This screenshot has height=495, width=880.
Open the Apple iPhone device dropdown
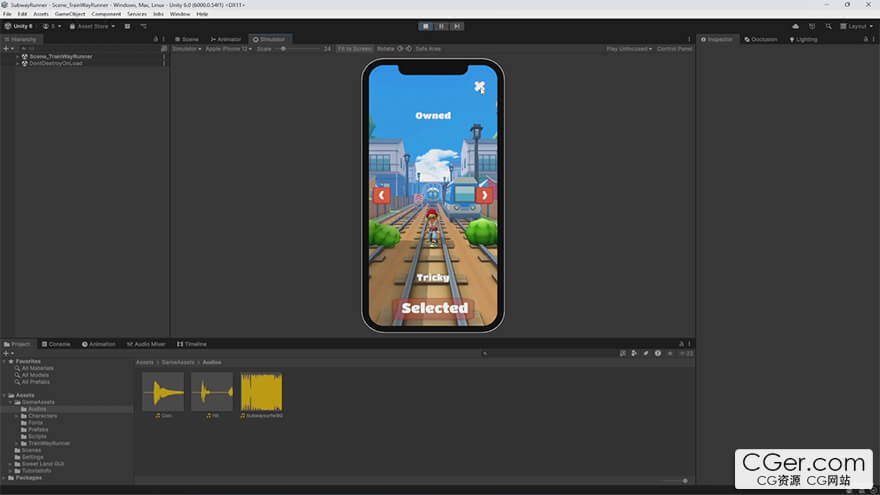[228, 48]
